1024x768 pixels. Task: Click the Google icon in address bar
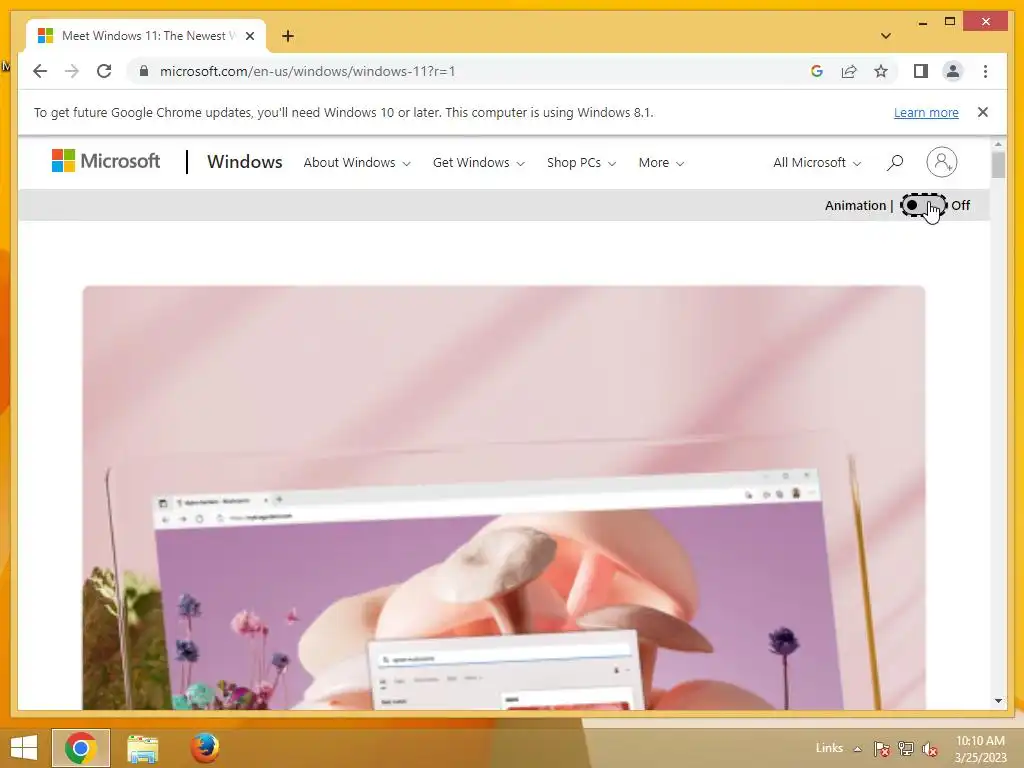click(x=816, y=71)
